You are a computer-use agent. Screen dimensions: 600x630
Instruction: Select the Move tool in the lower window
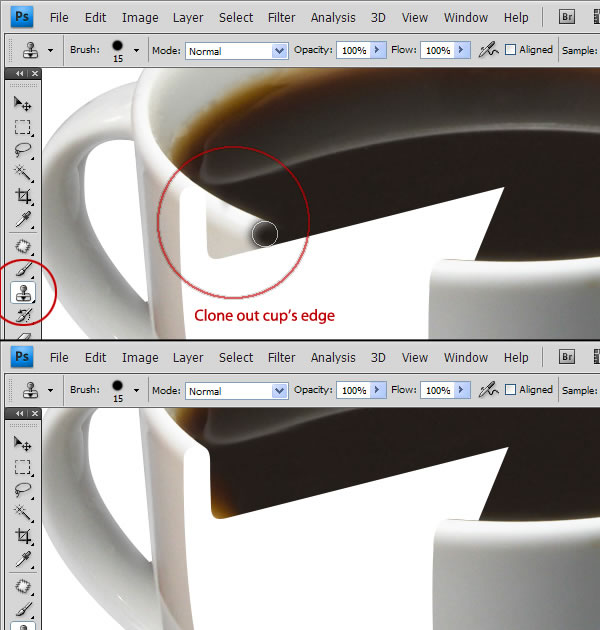[x=23, y=444]
